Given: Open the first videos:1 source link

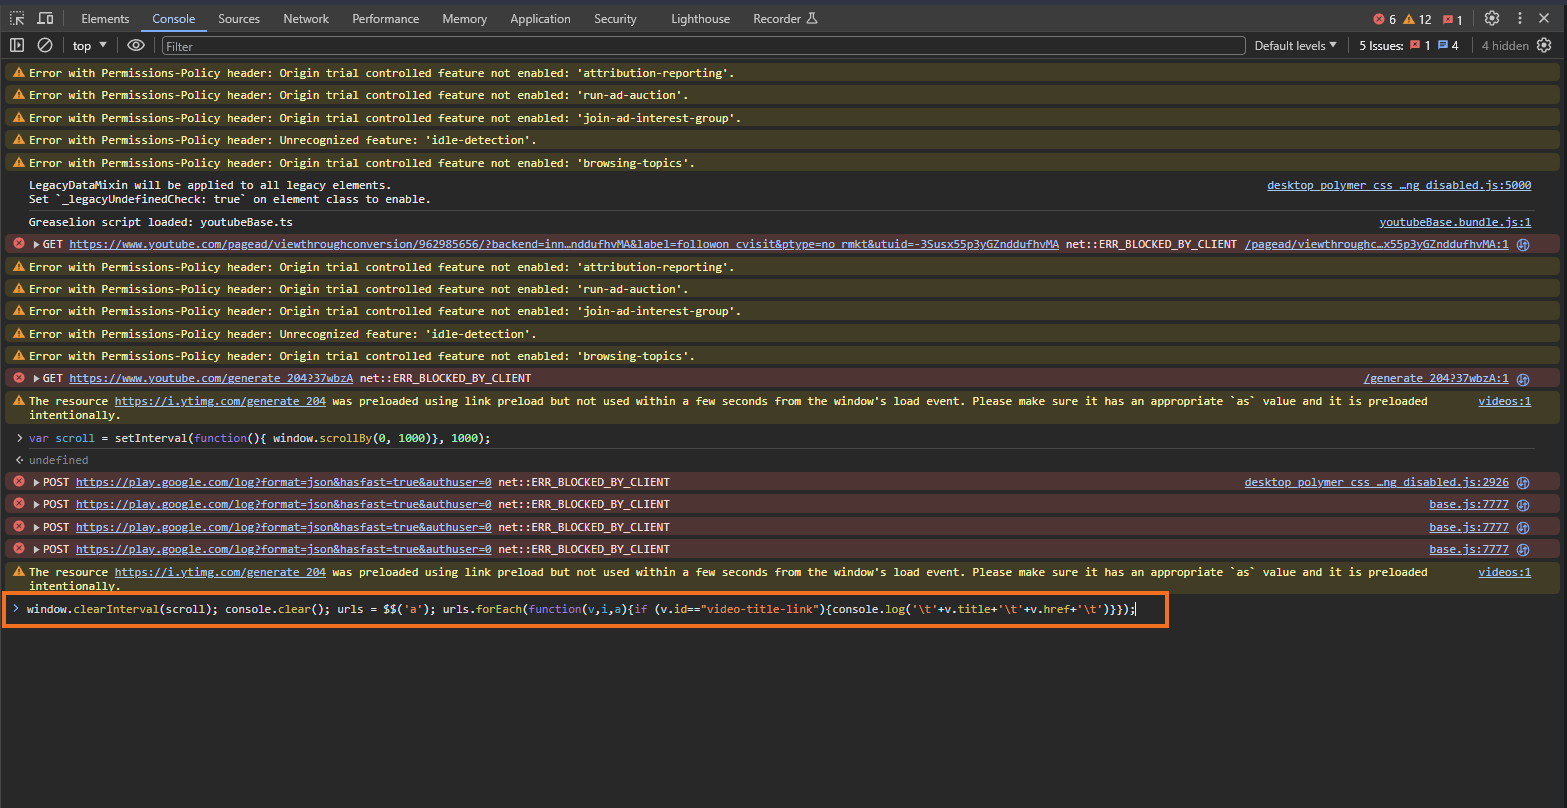Looking at the screenshot, I should (1505, 401).
